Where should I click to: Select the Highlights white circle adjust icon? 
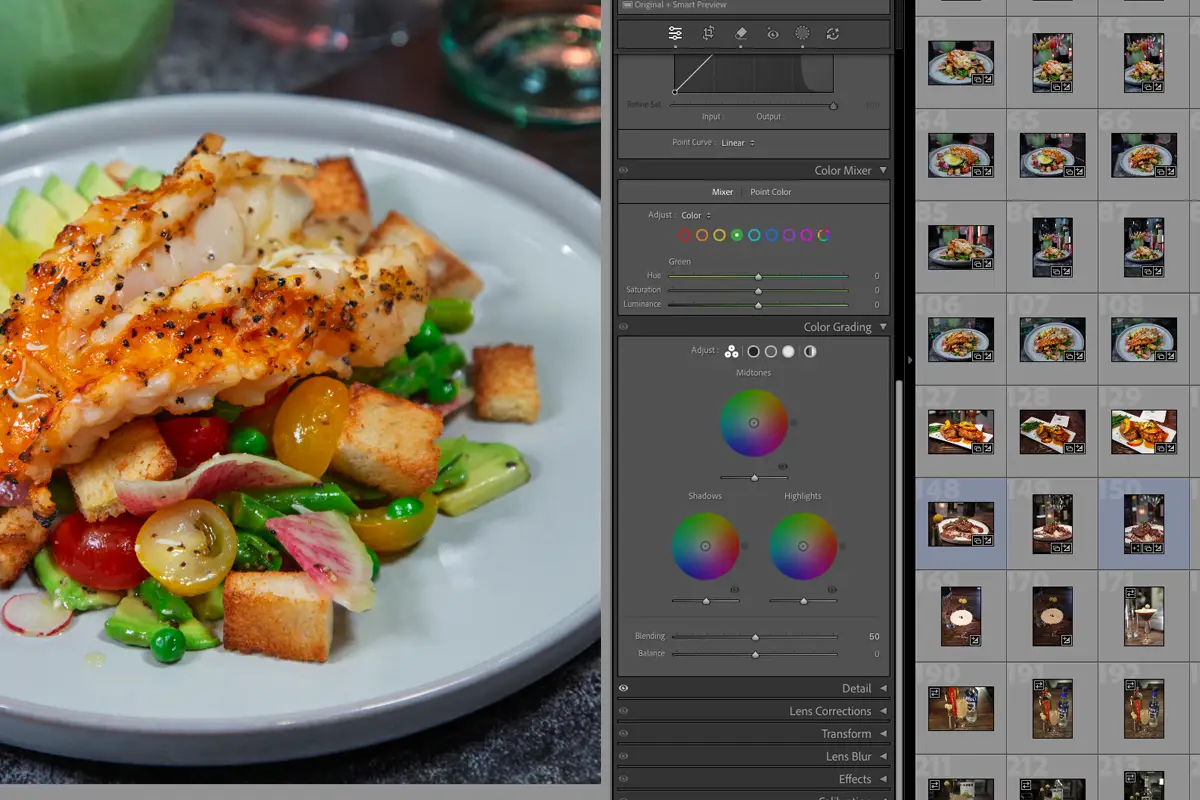point(789,351)
